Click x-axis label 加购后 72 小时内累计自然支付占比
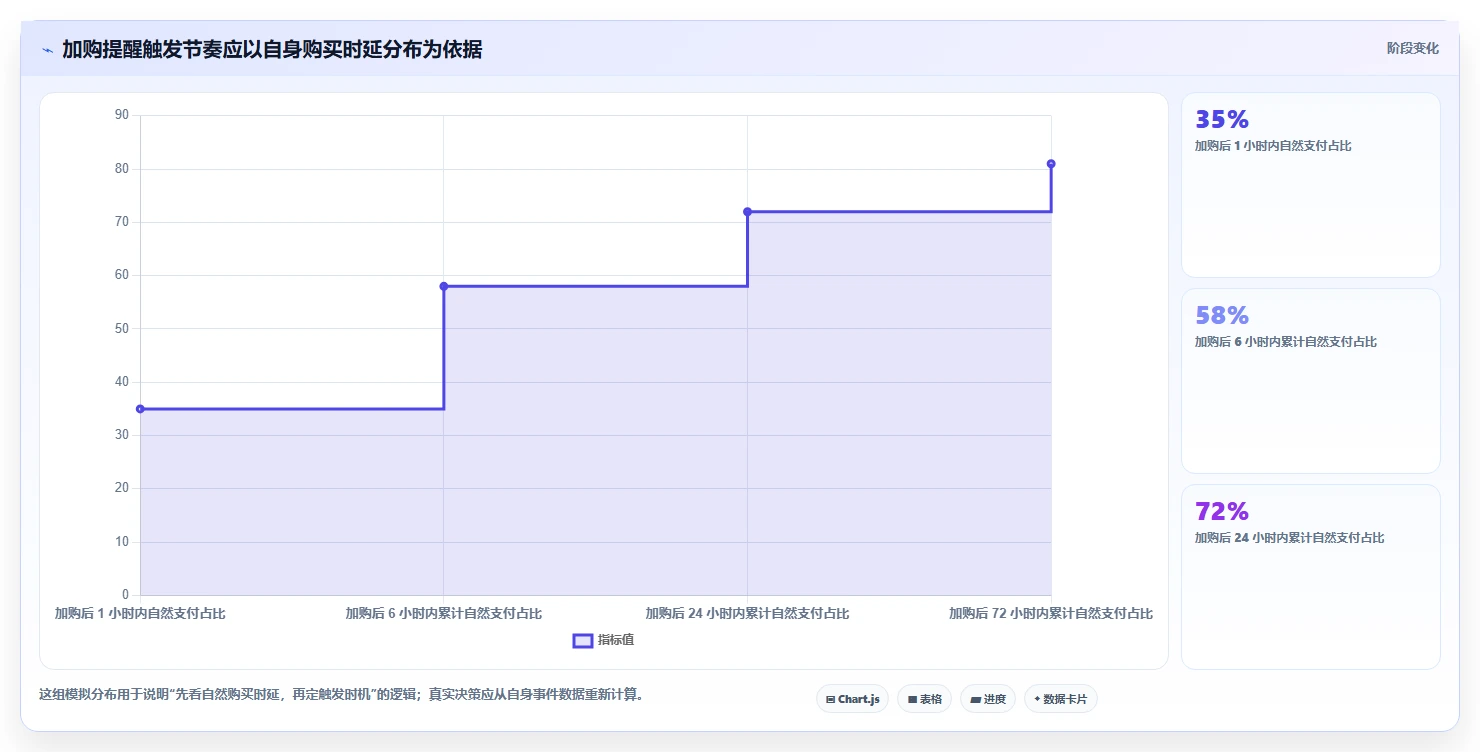This screenshot has height=752, width=1480. tap(1051, 614)
